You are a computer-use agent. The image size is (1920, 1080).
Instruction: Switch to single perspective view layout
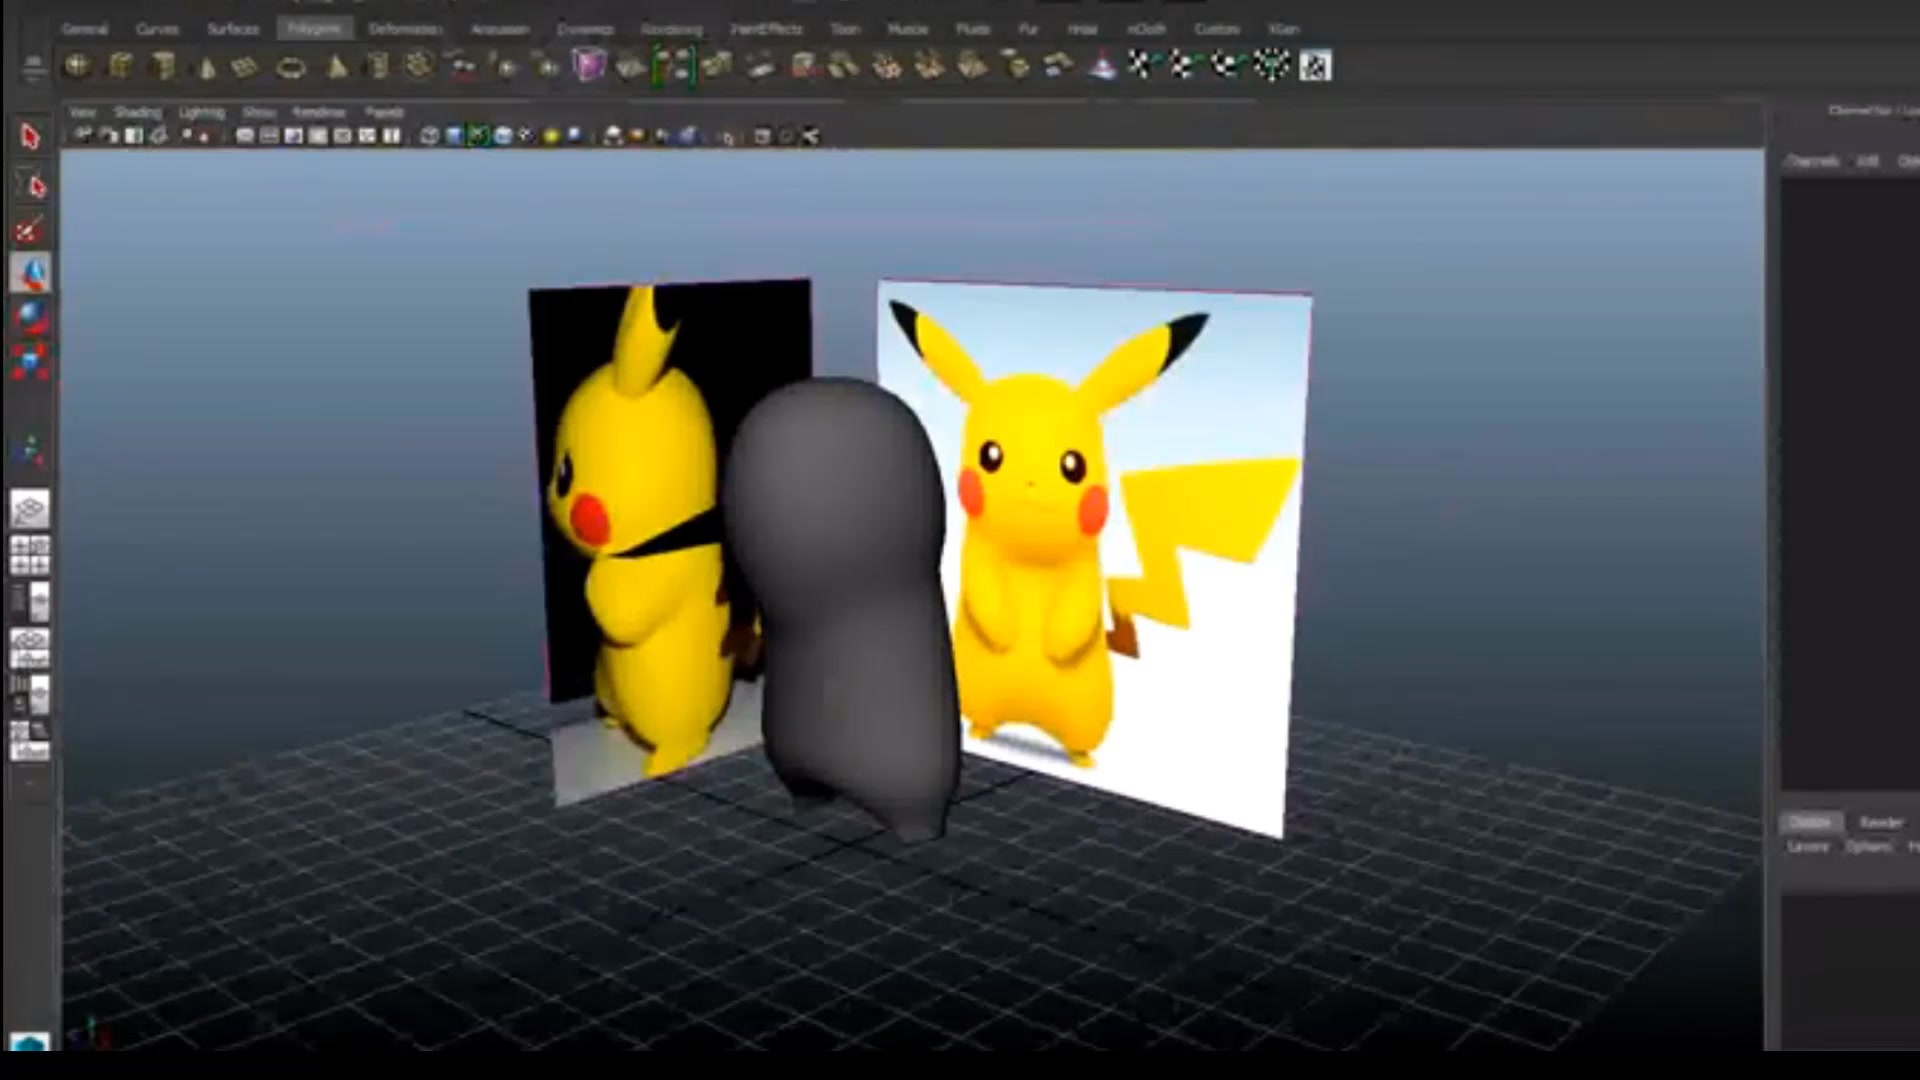[30, 509]
